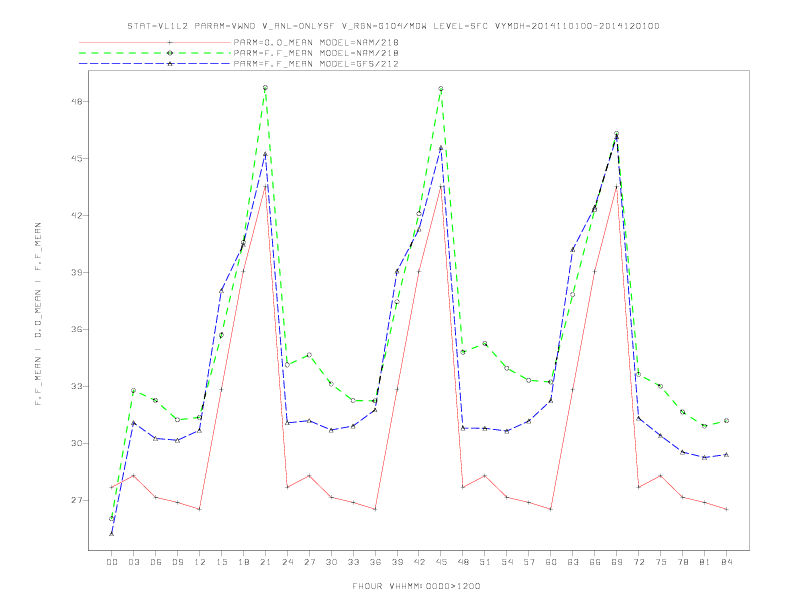Click x-axis tick label 06
792x612 pixels.
(x=156, y=562)
